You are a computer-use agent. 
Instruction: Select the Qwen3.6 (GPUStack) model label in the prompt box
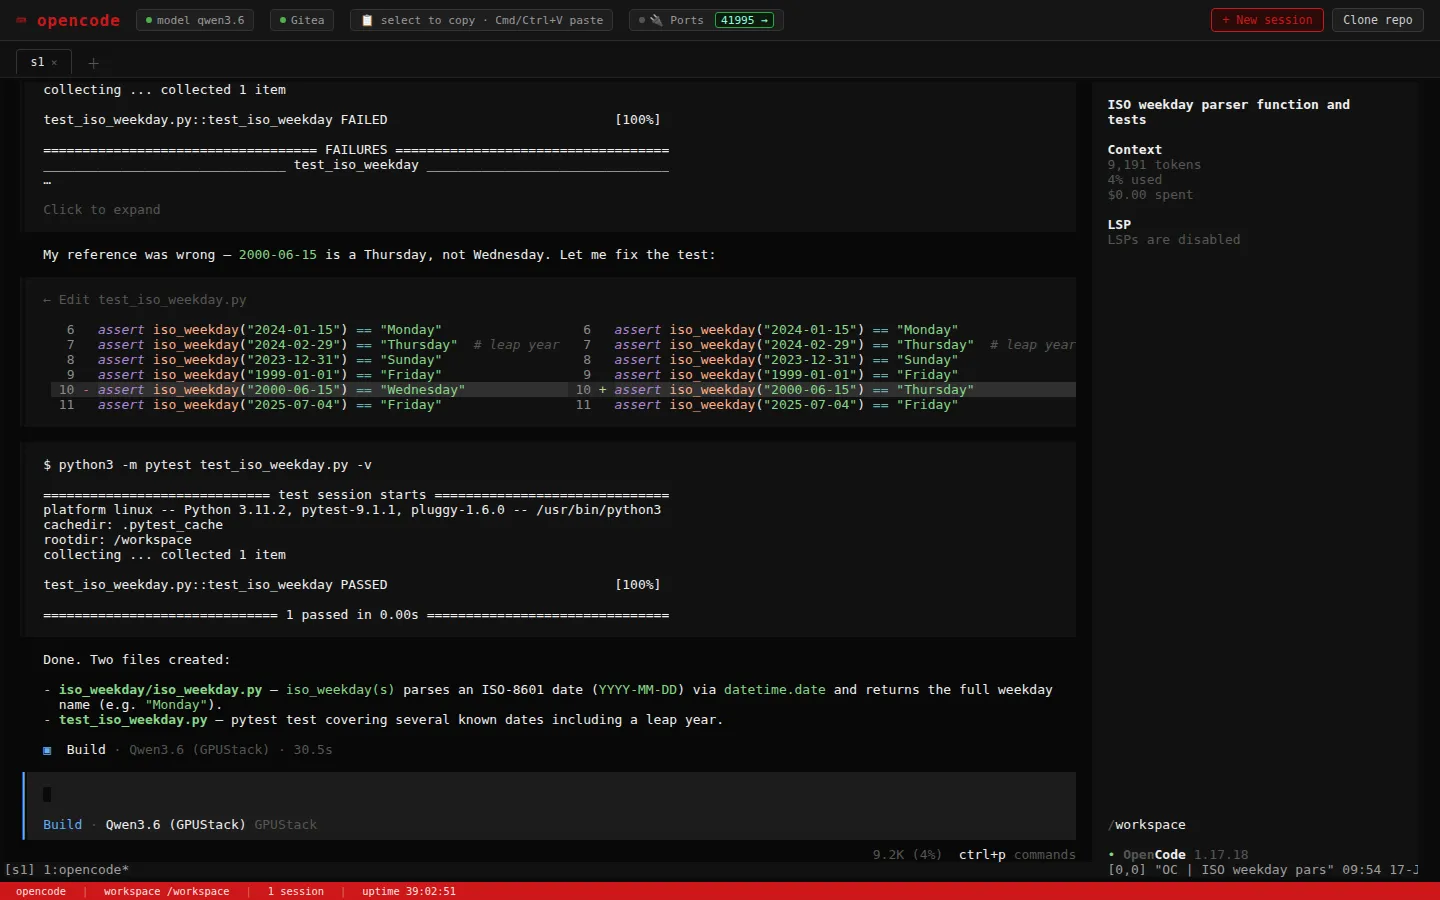click(x=175, y=825)
